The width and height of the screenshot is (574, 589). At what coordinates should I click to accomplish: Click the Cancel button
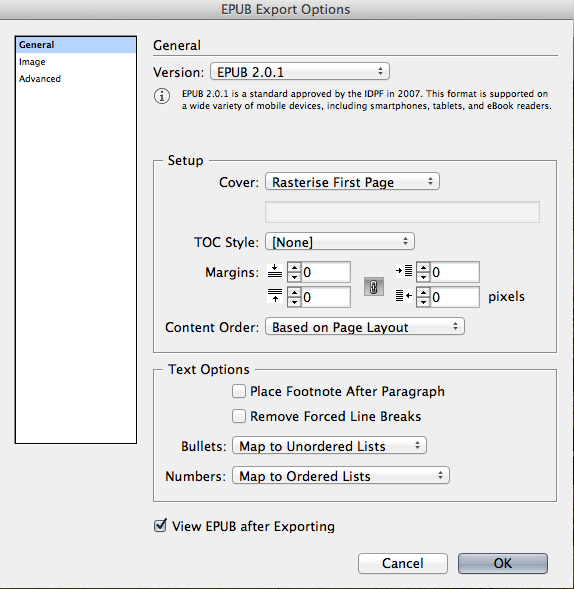(403, 563)
